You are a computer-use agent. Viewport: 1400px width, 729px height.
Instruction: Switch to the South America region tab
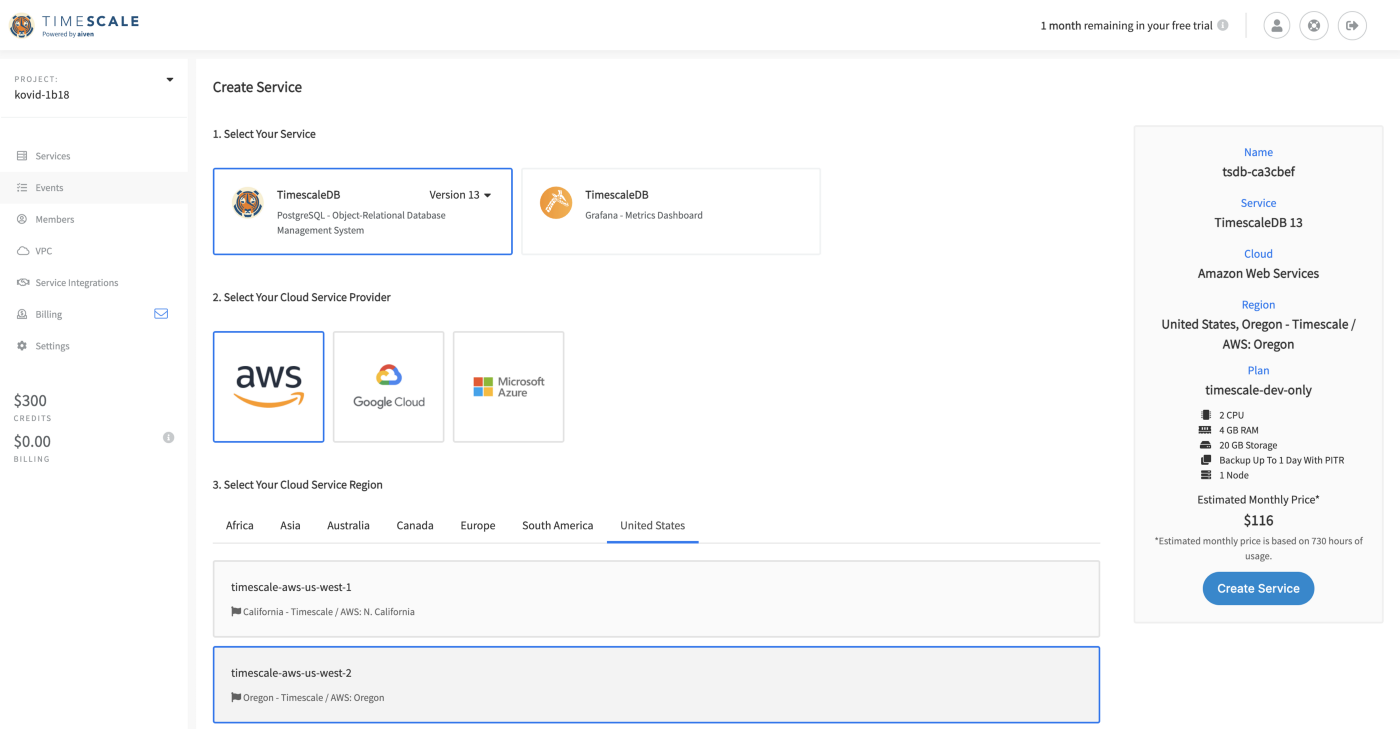(x=558, y=526)
